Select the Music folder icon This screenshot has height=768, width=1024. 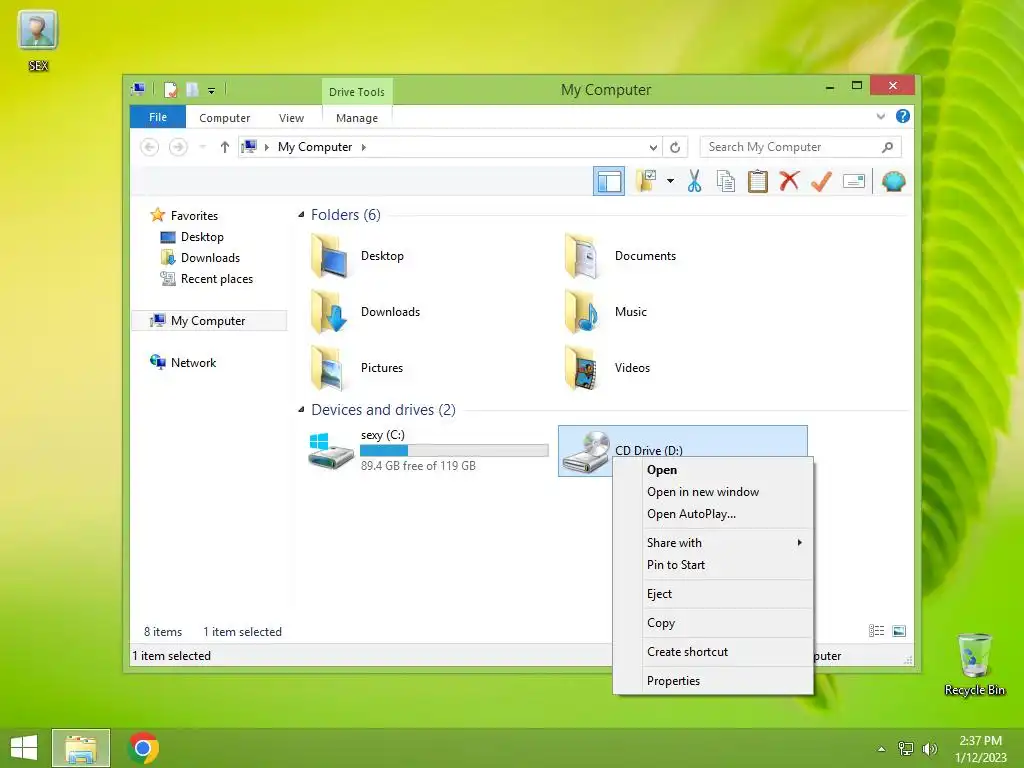pyautogui.click(x=582, y=312)
